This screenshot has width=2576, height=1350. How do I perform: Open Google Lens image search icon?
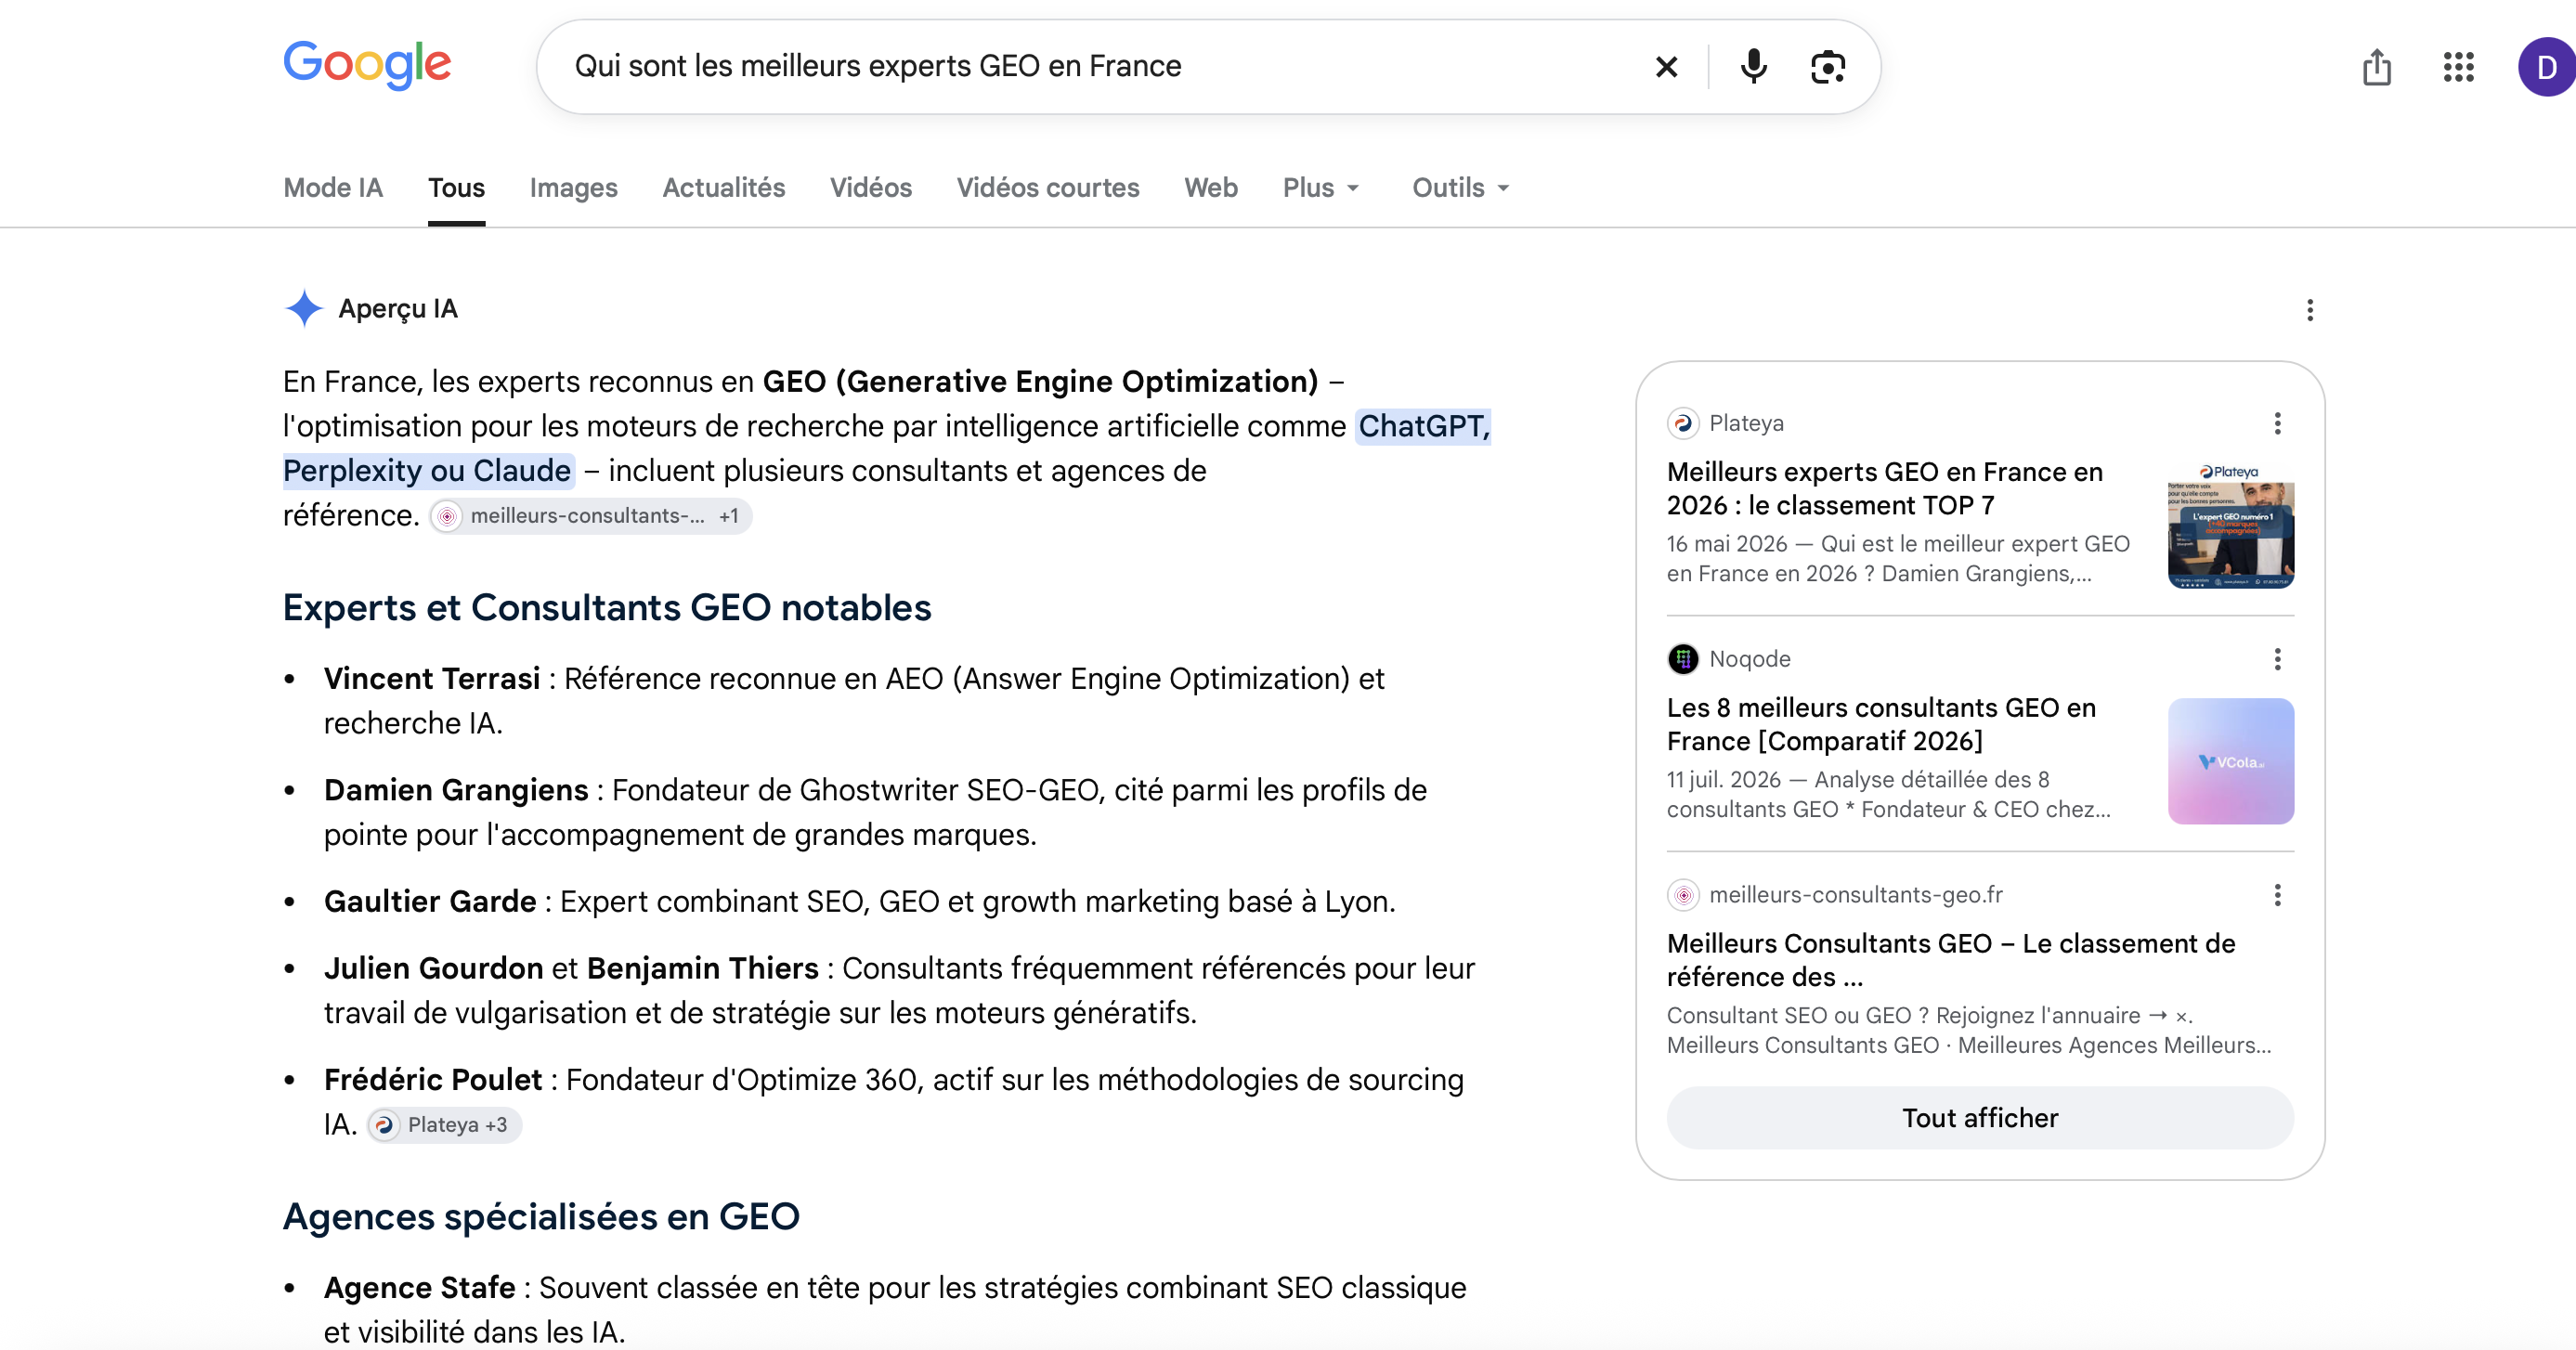(x=1828, y=67)
